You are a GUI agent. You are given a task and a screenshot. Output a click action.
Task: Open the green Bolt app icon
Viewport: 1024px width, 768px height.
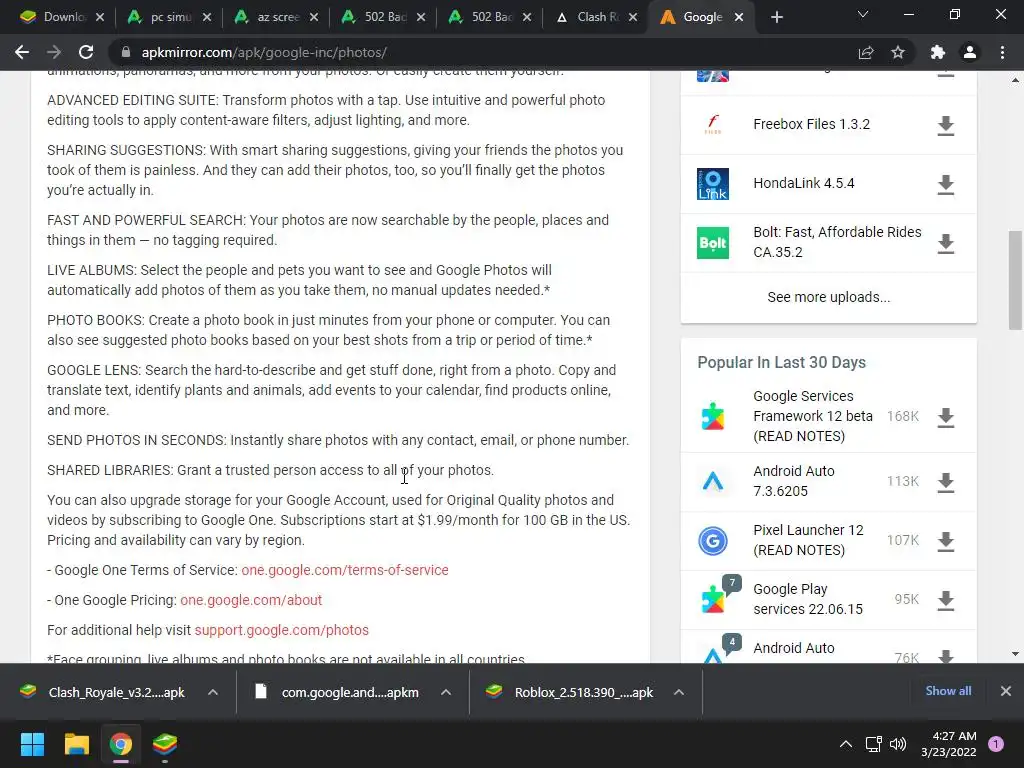click(x=712, y=243)
